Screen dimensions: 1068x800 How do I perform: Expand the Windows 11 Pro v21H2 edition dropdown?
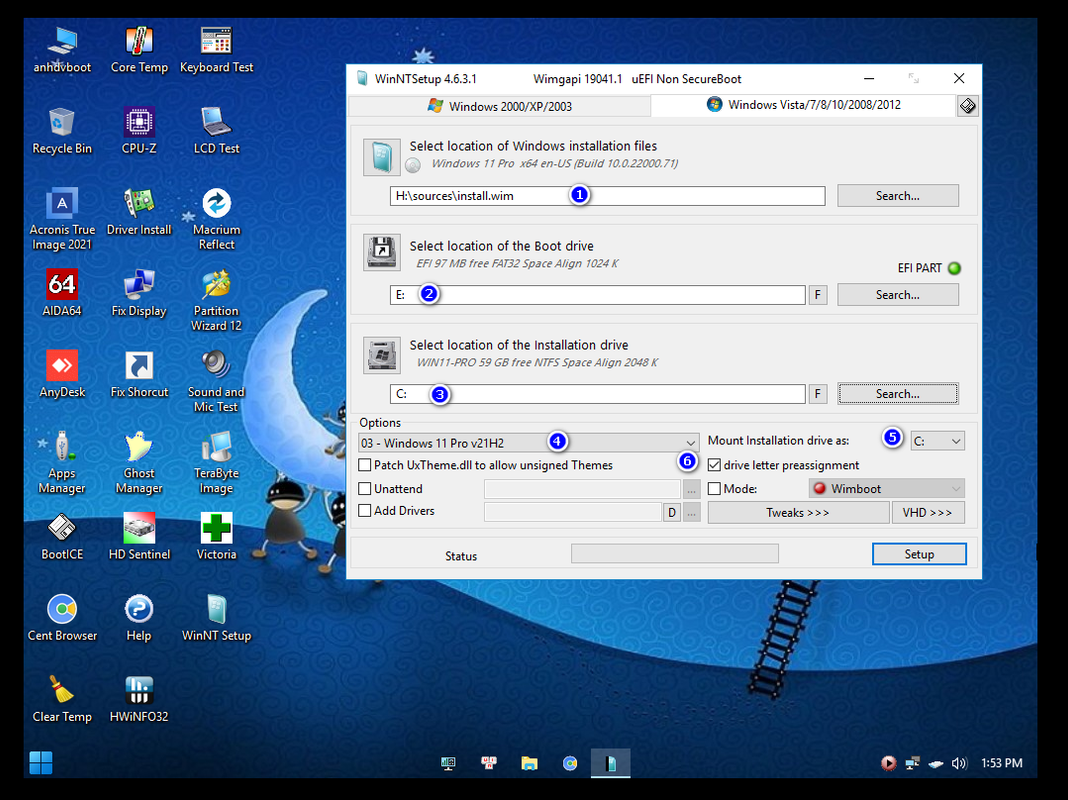pyautogui.click(x=529, y=443)
